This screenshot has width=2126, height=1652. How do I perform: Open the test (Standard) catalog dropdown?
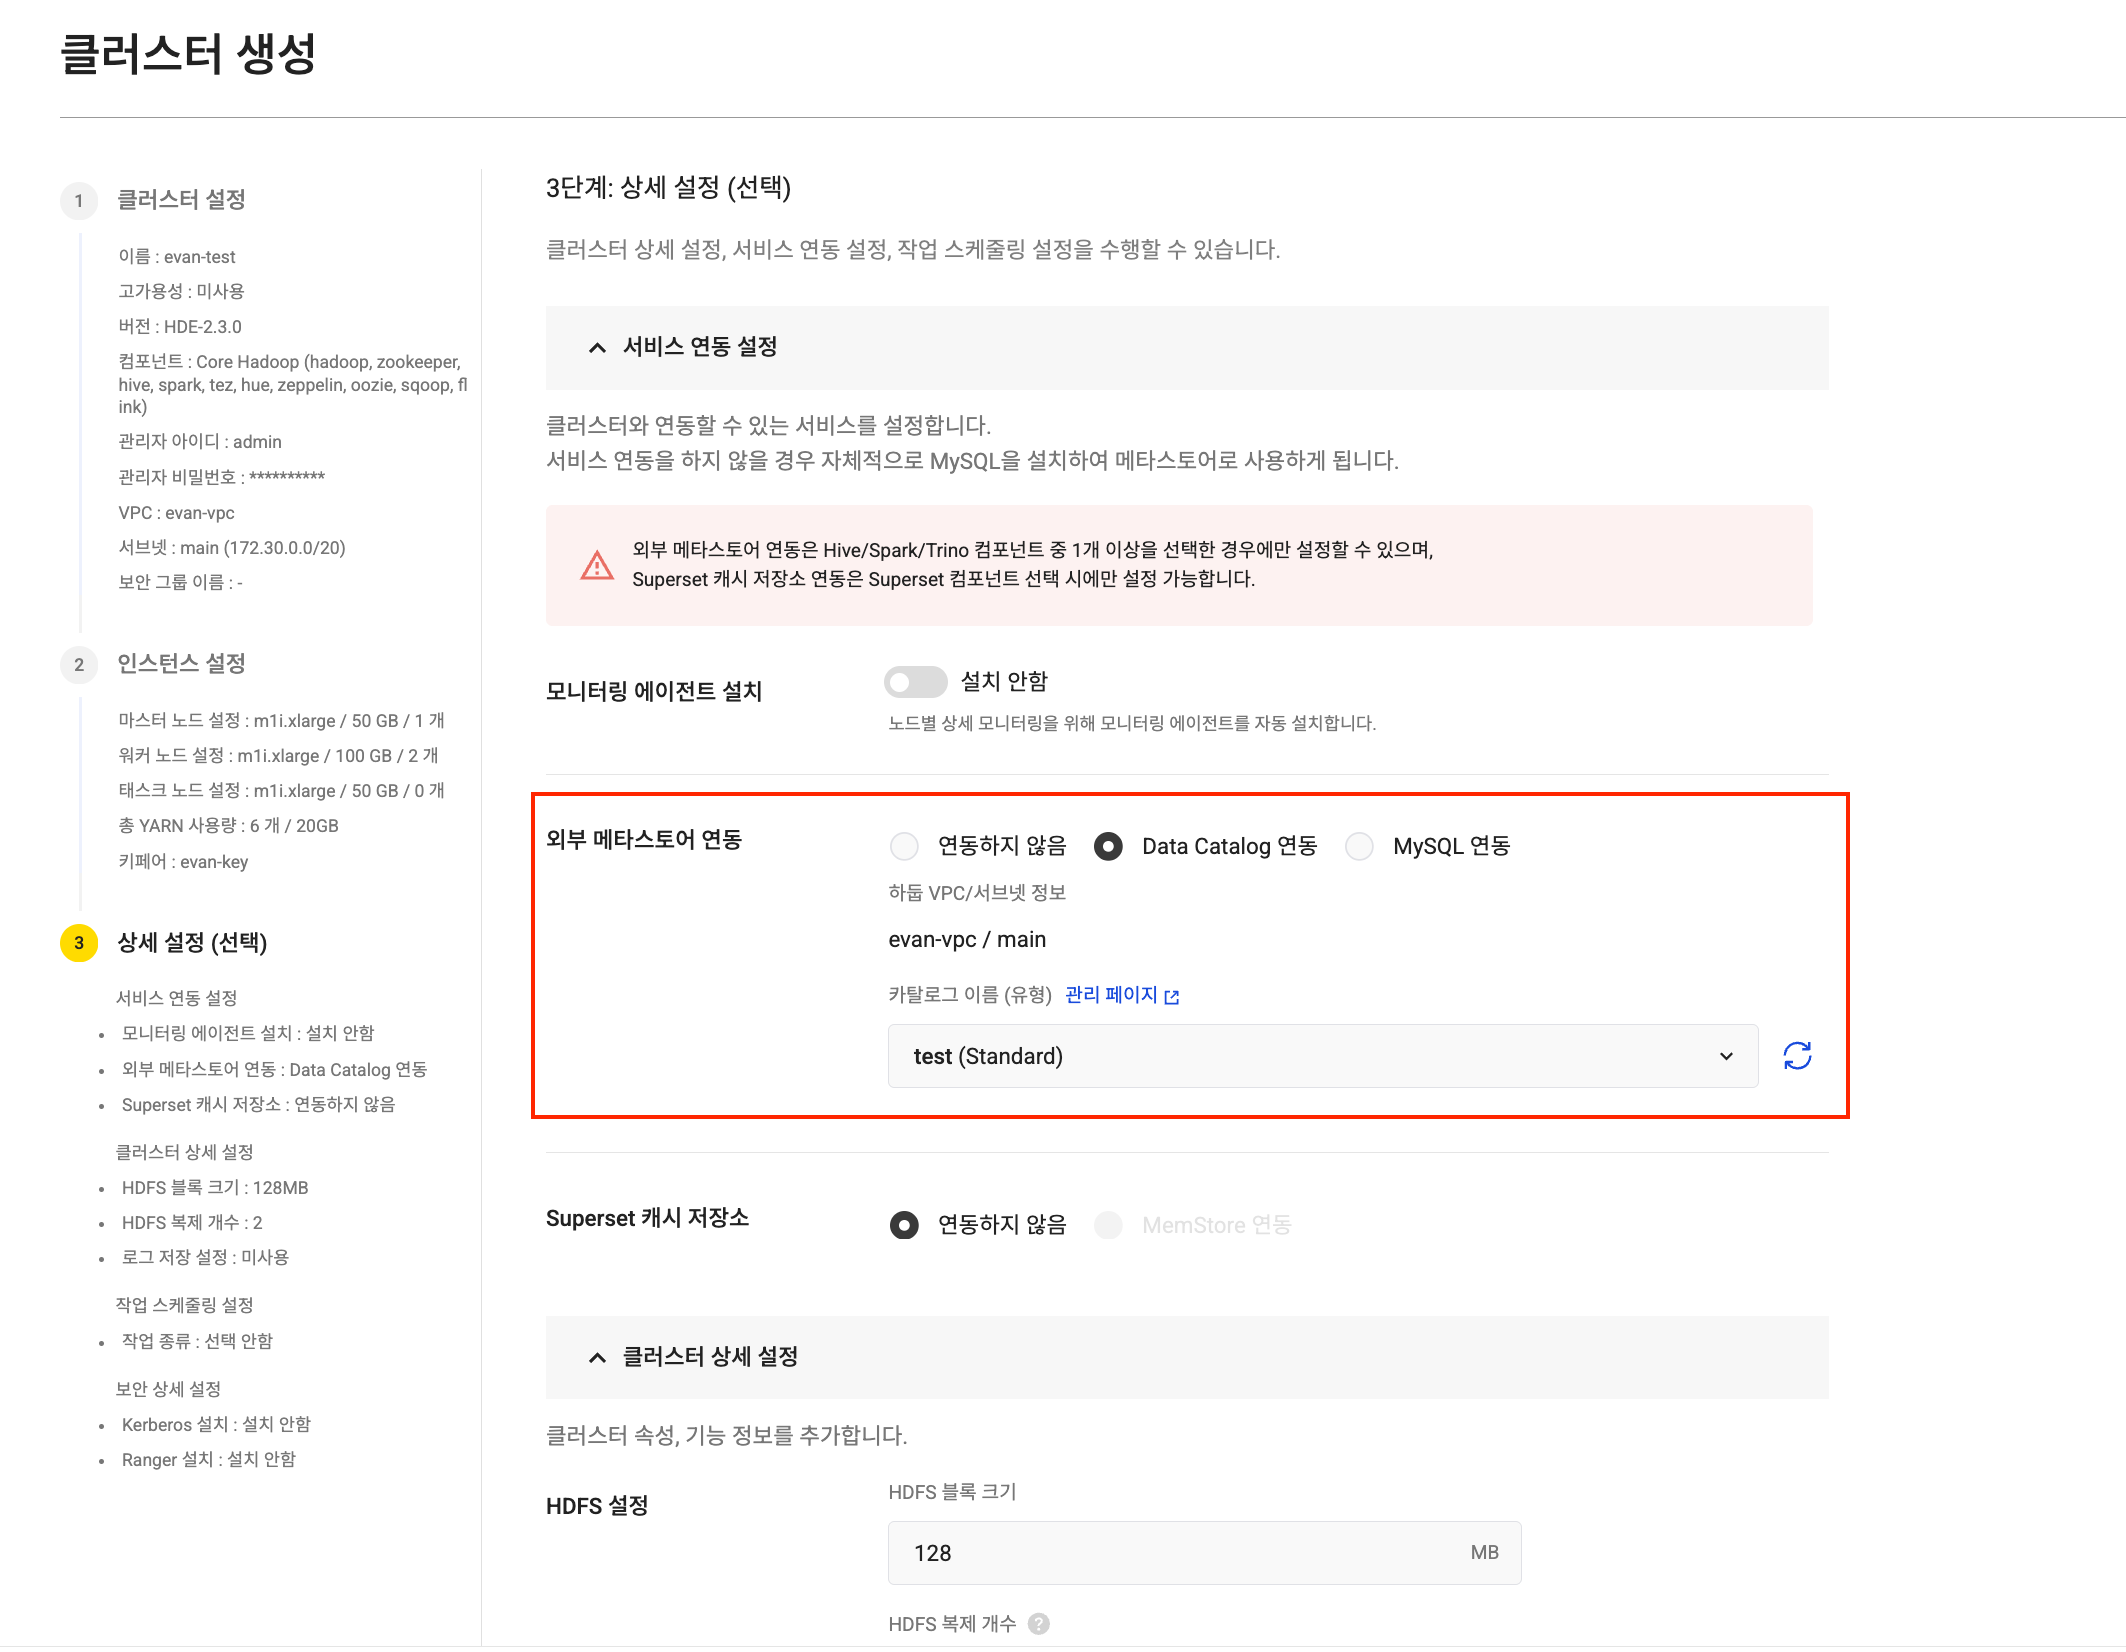click(x=1322, y=1056)
